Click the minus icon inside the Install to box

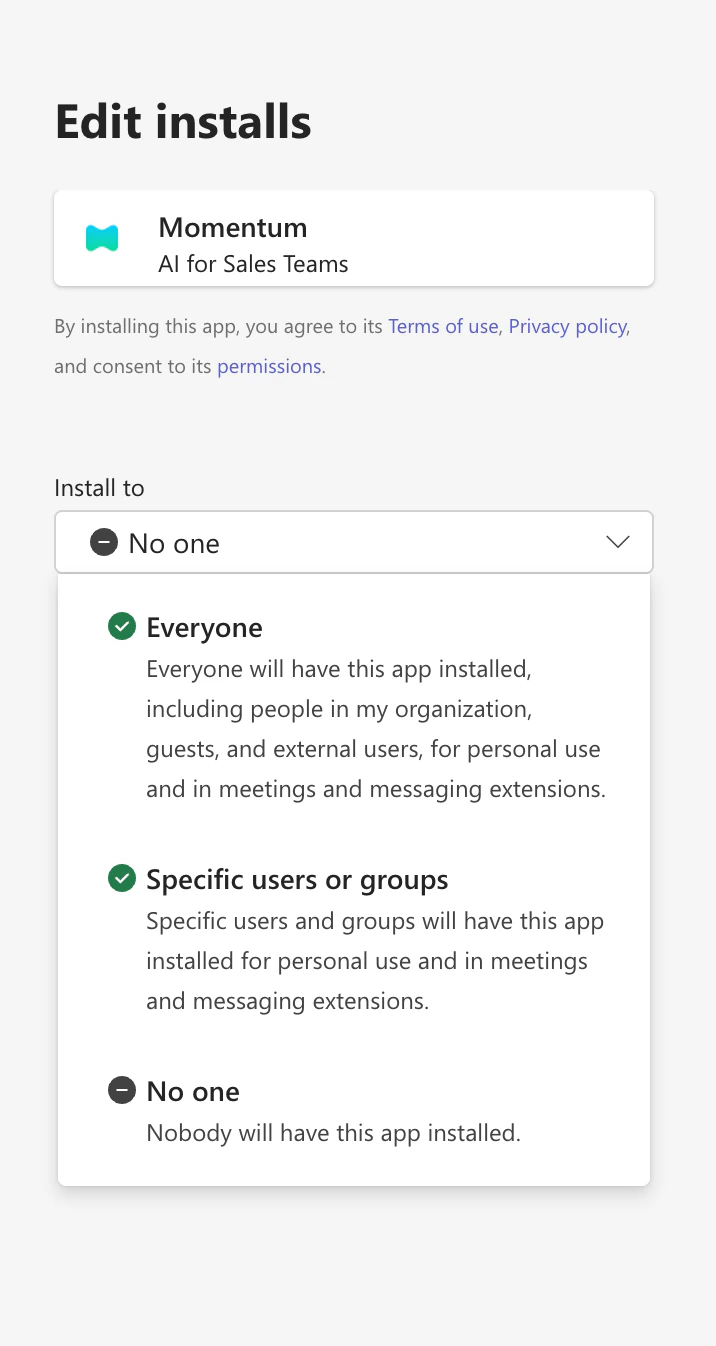tap(104, 542)
